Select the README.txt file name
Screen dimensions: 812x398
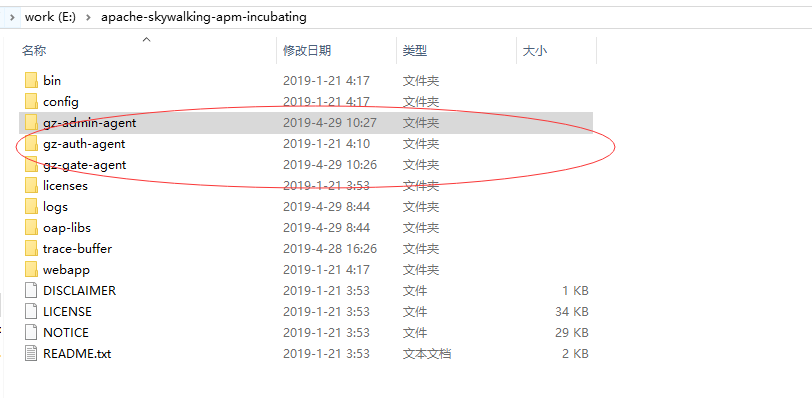pyautogui.click(x=77, y=353)
